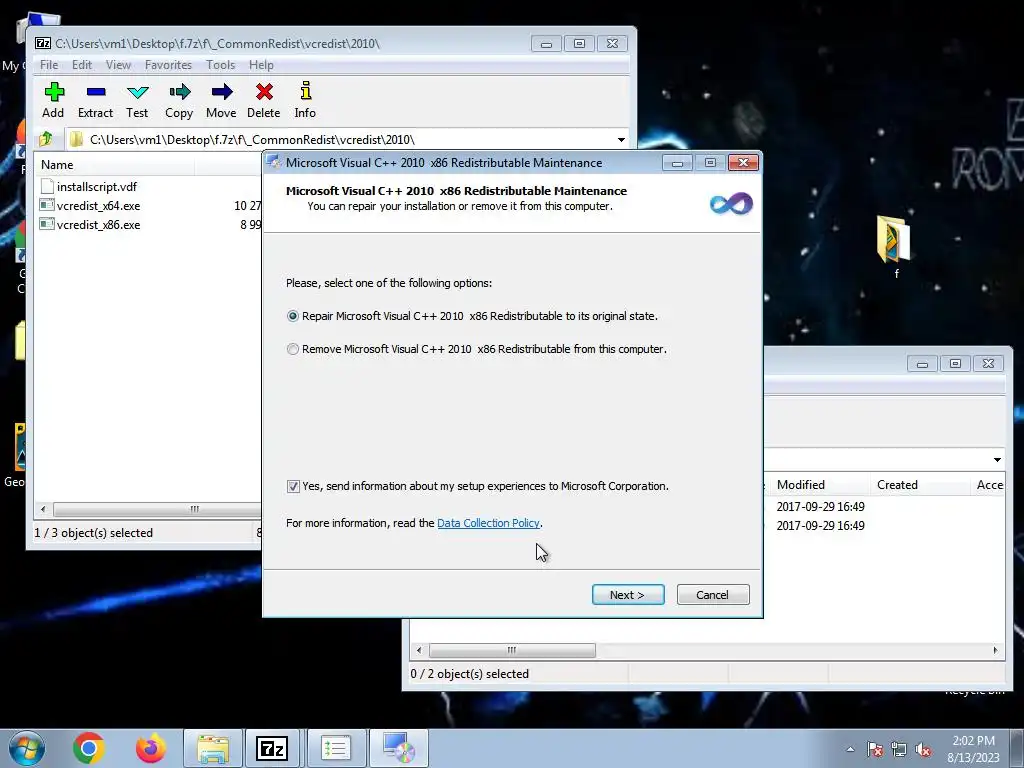Close the Visual C++ Maintenance dialog
Image resolution: width=1024 pixels, height=768 pixels.
pyautogui.click(x=743, y=163)
